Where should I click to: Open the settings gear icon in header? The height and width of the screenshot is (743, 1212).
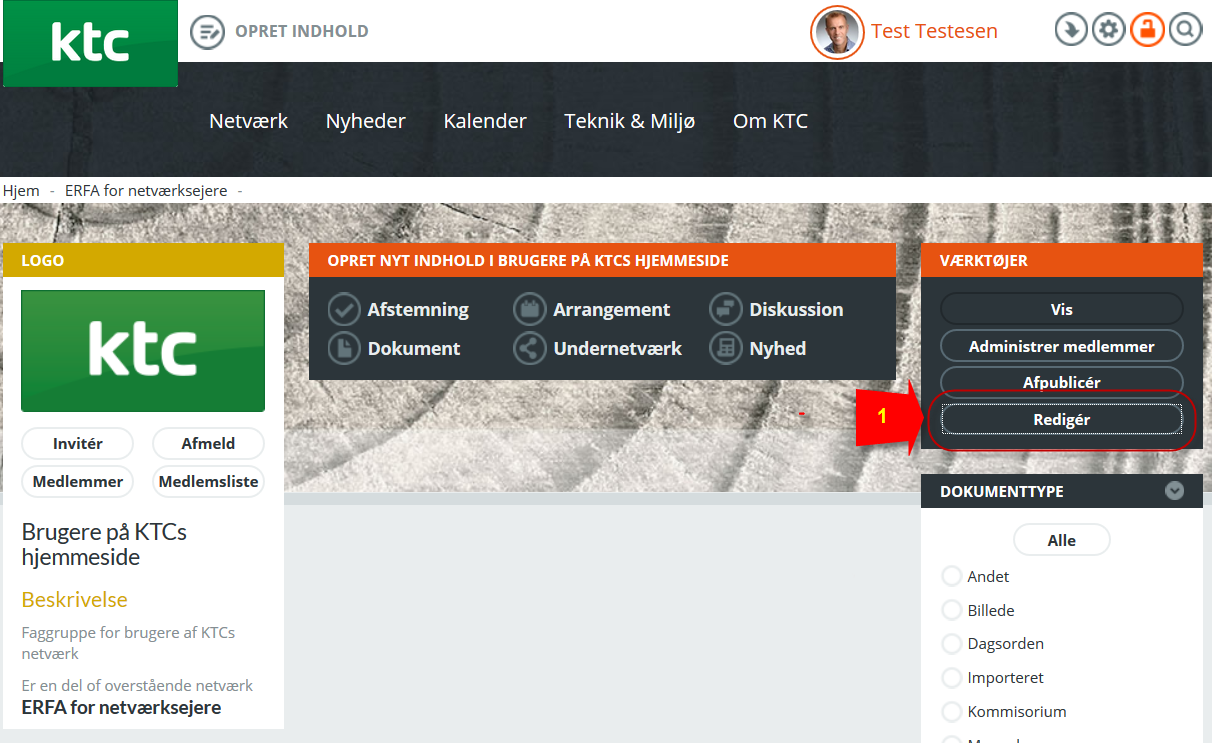click(1108, 30)
